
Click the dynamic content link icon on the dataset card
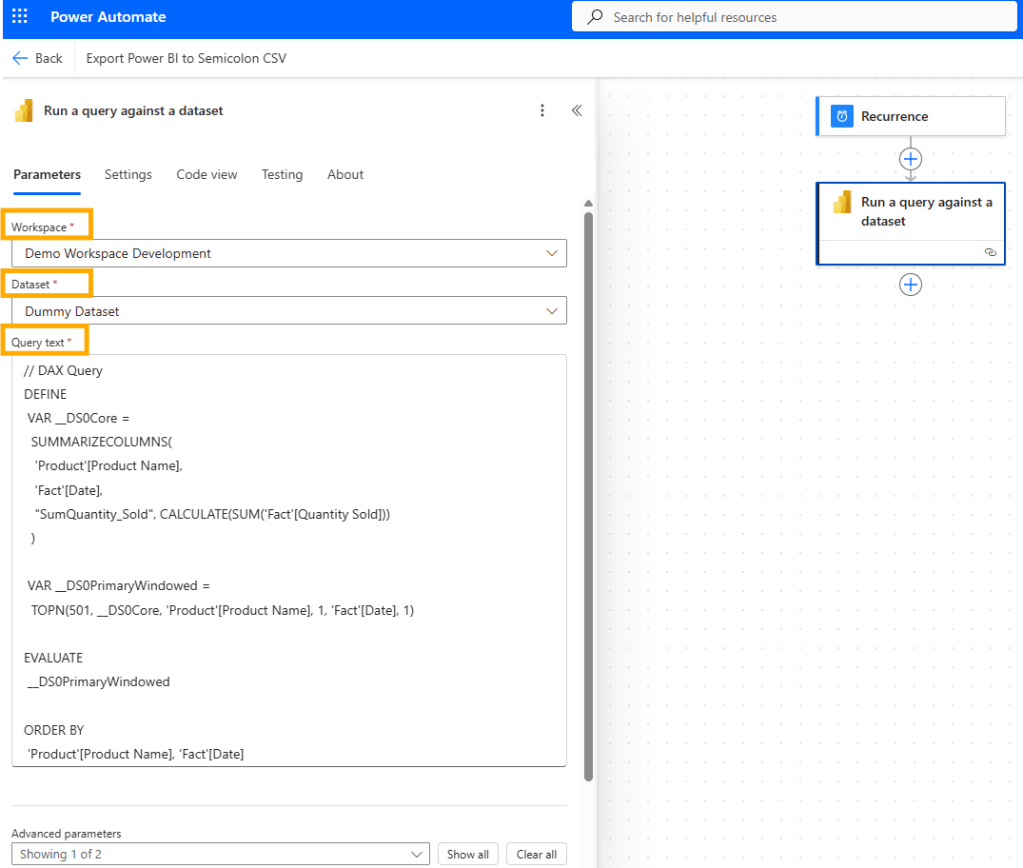tap(991, 253)
